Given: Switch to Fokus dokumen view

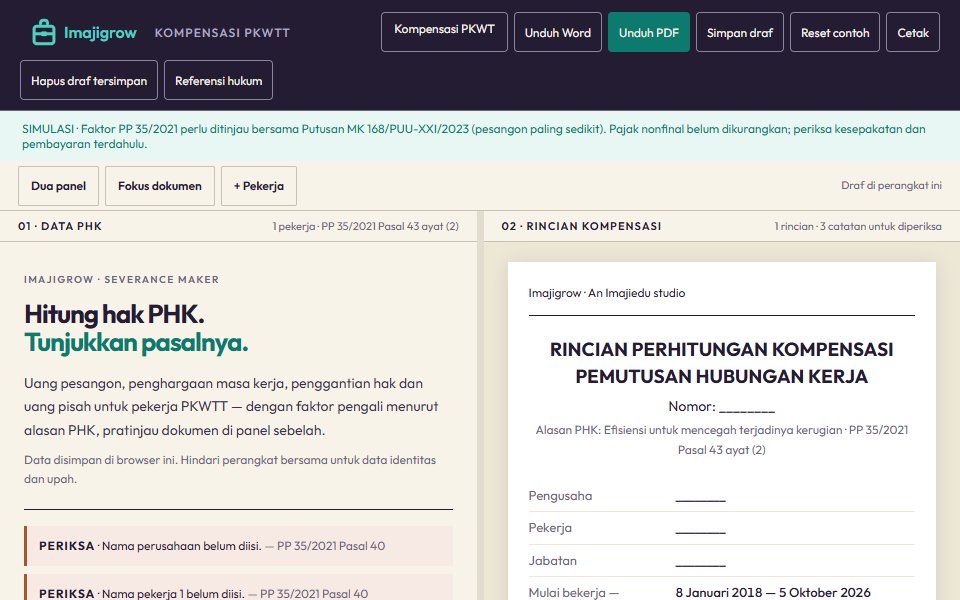Looking at the screenshot, I should pyautogui.click(x=160, y=186).
